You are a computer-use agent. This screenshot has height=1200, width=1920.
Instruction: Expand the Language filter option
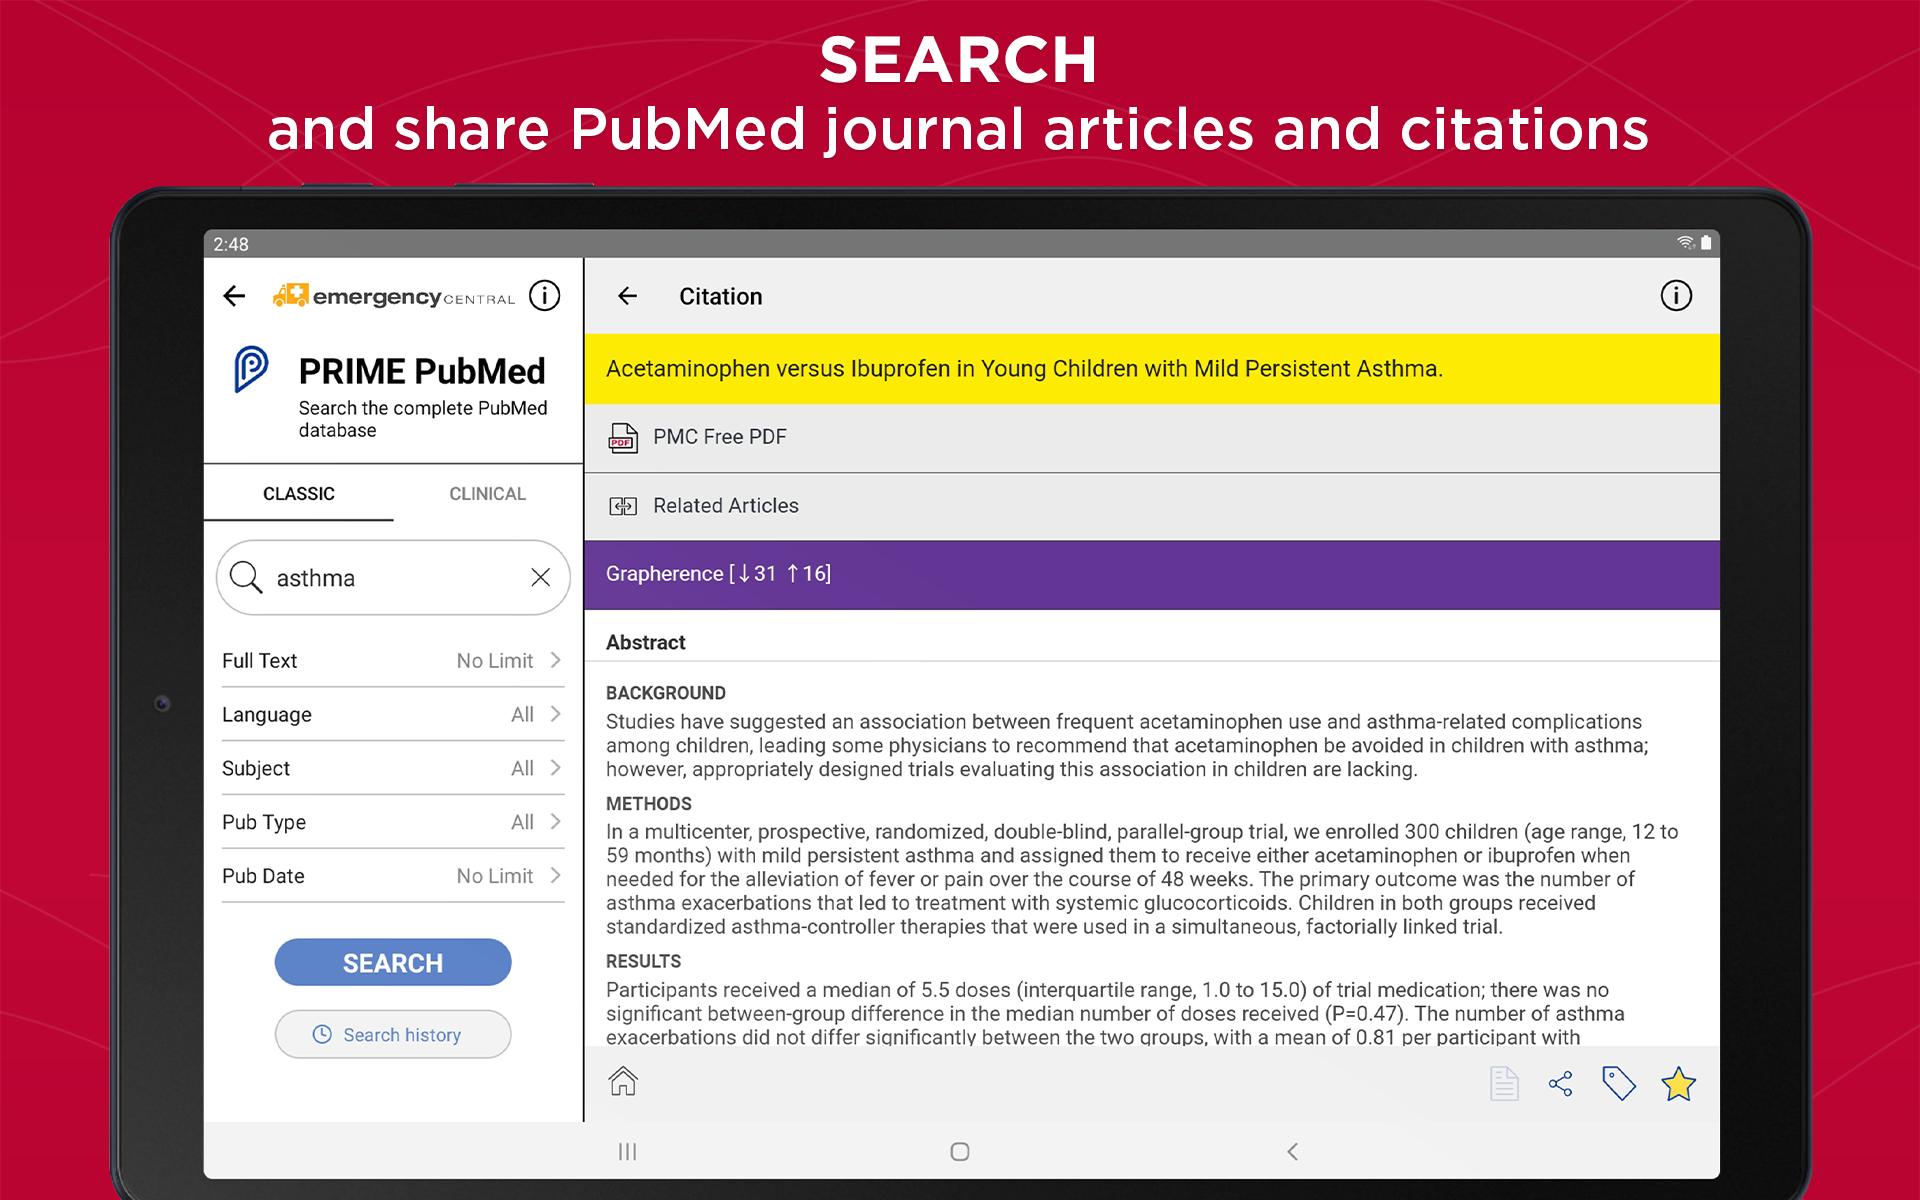click(x=392, y=714)
